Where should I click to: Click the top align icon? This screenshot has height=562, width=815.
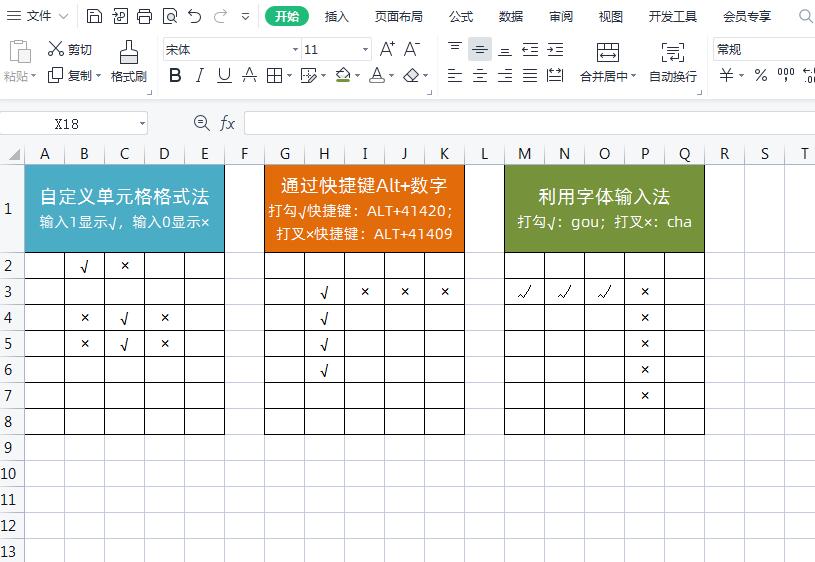[455, 49]
